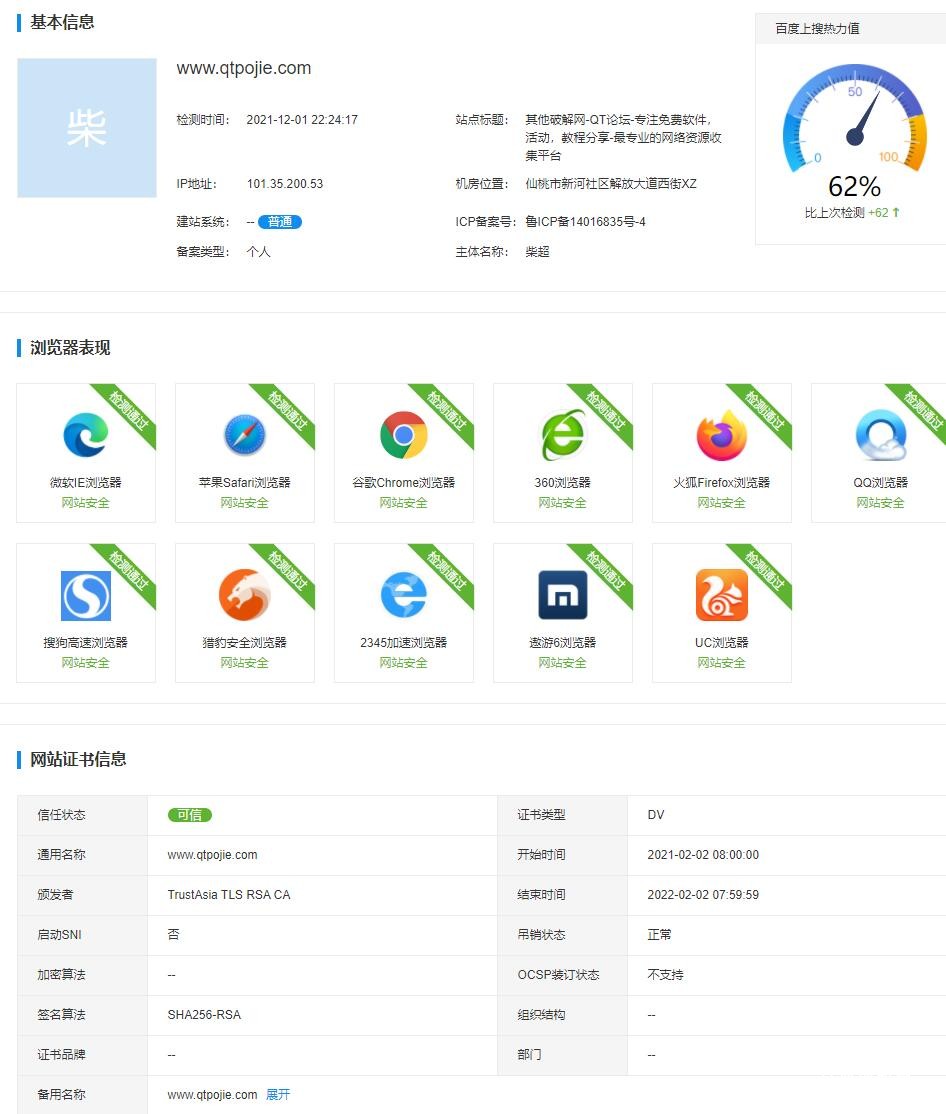Click the 谷歌Chrome浏览器 label

(x=403, y=482)
